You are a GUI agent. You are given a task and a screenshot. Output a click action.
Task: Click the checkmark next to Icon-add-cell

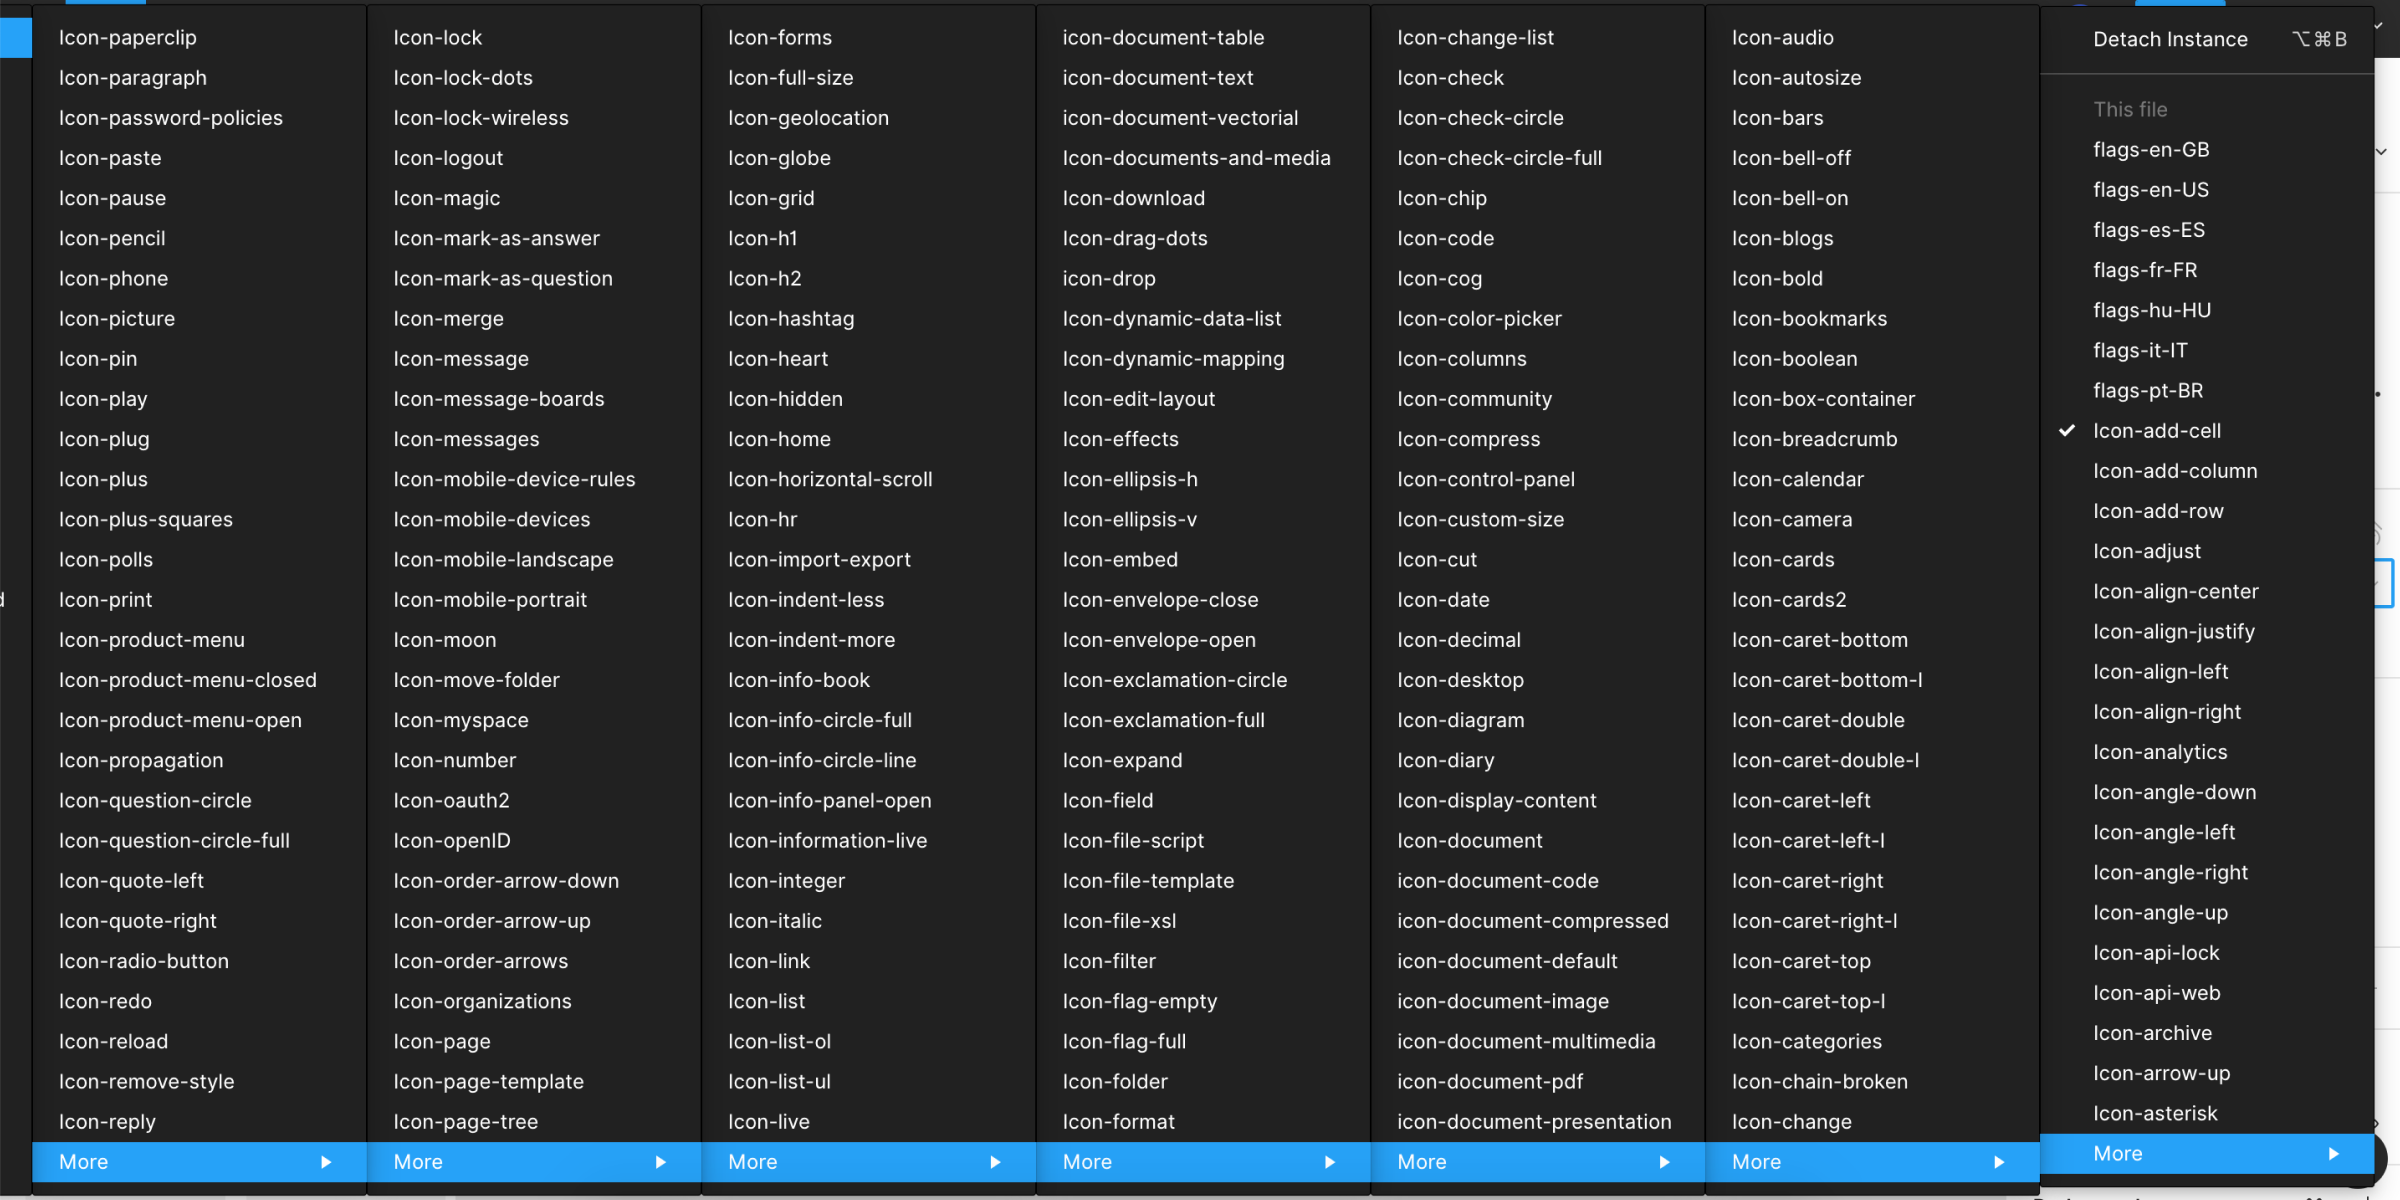[x=2066, y=430]
